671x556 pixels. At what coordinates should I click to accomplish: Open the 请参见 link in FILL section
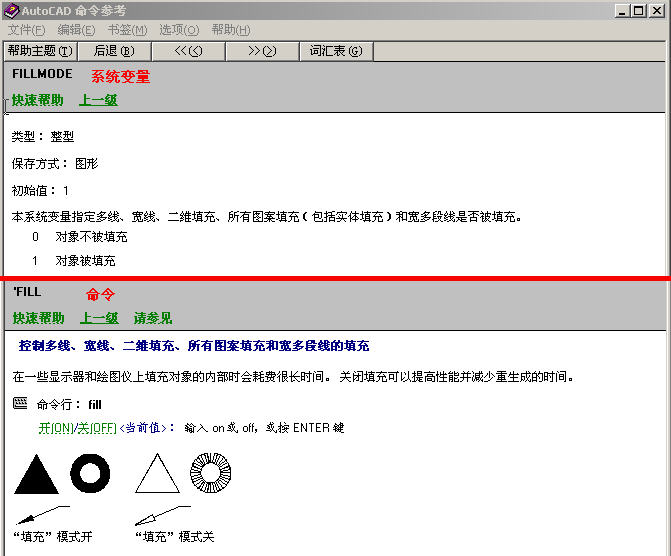(x=153, y=318)
